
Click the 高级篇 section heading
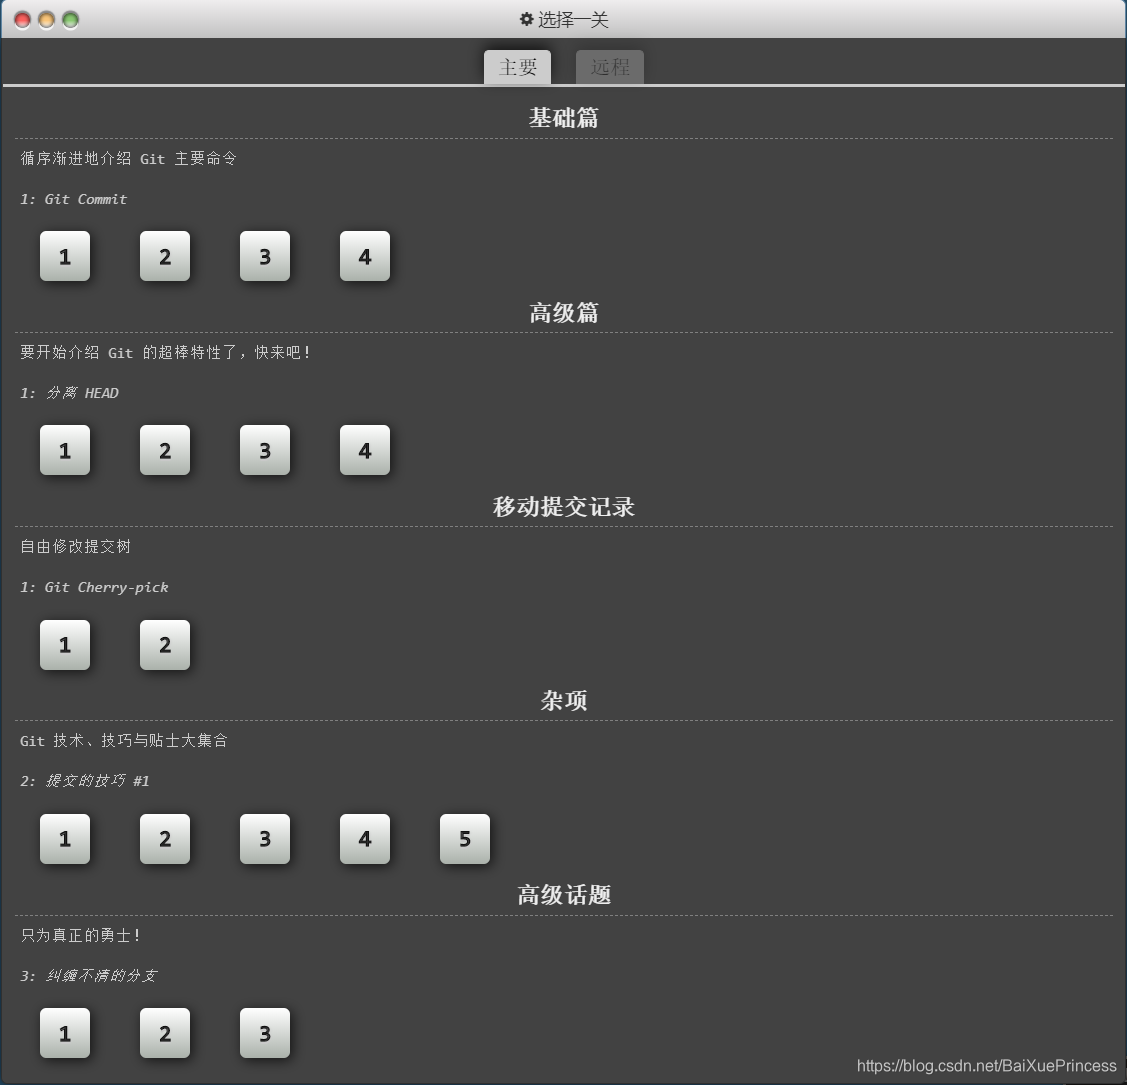[564, 313]
